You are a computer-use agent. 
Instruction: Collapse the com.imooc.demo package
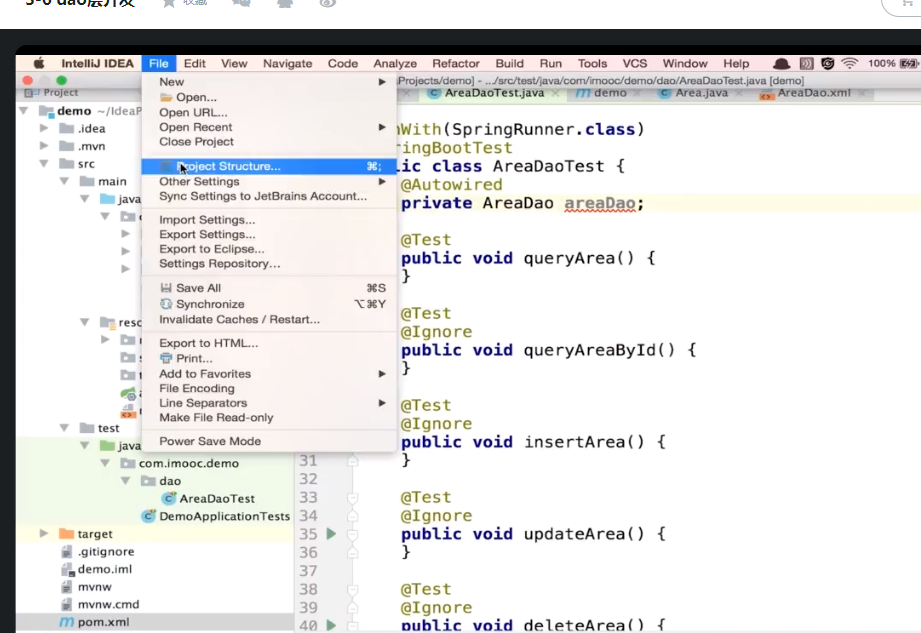[105, 463]
